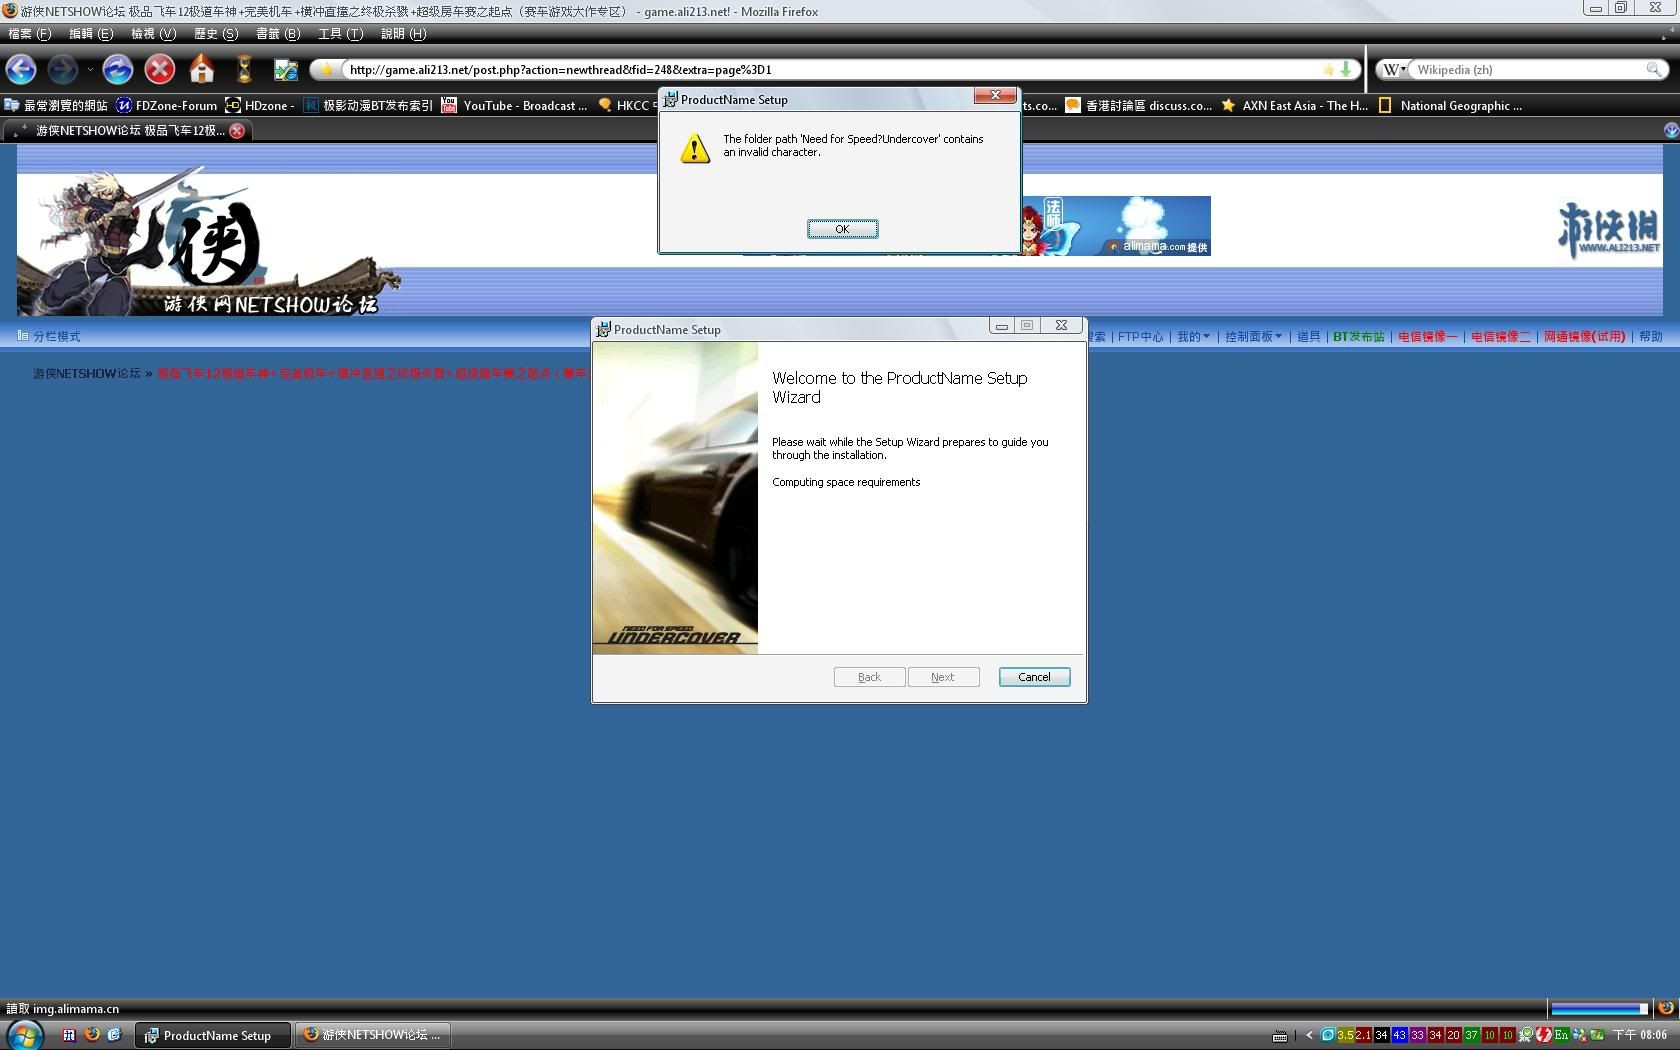Viewport: 1680px width, 1050px height.
Task: Open the National Geographic bookmark
Action: [1451, 105]
